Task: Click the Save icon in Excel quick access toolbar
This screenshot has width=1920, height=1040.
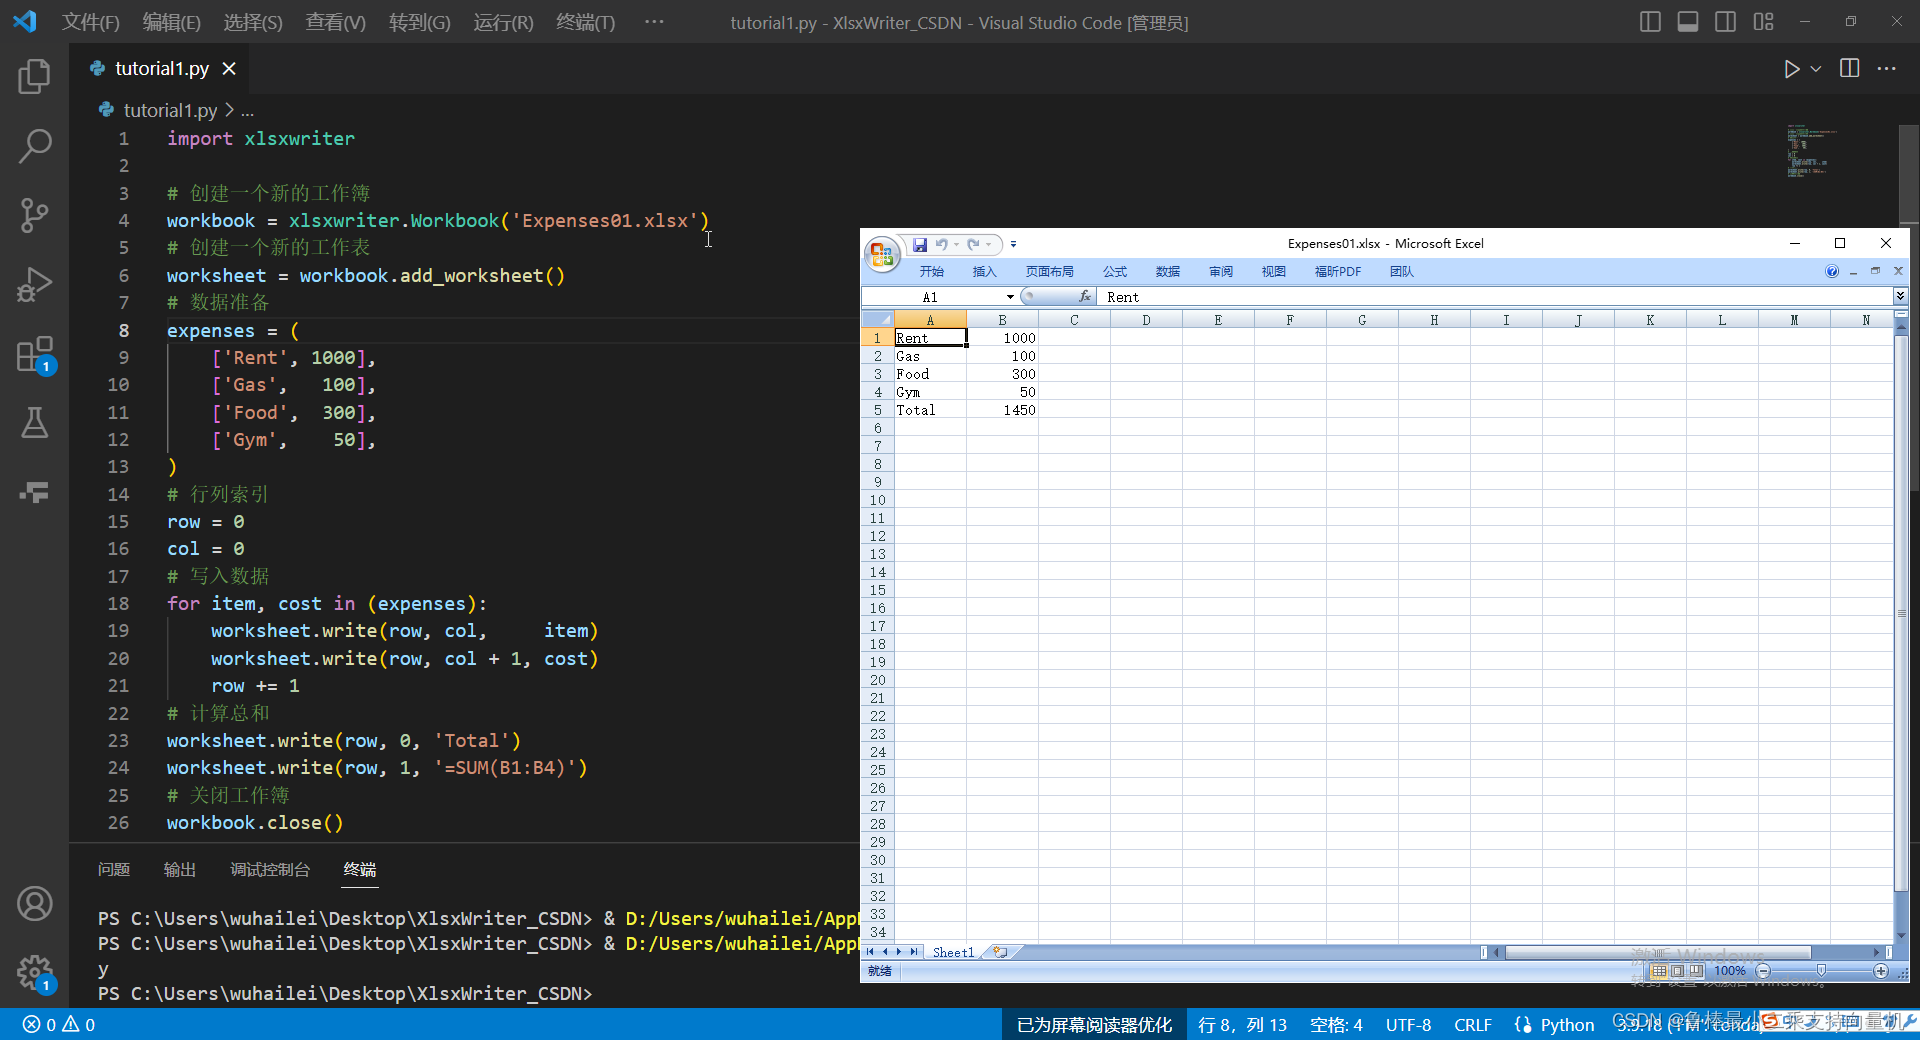Action: [x=920, y=245]
